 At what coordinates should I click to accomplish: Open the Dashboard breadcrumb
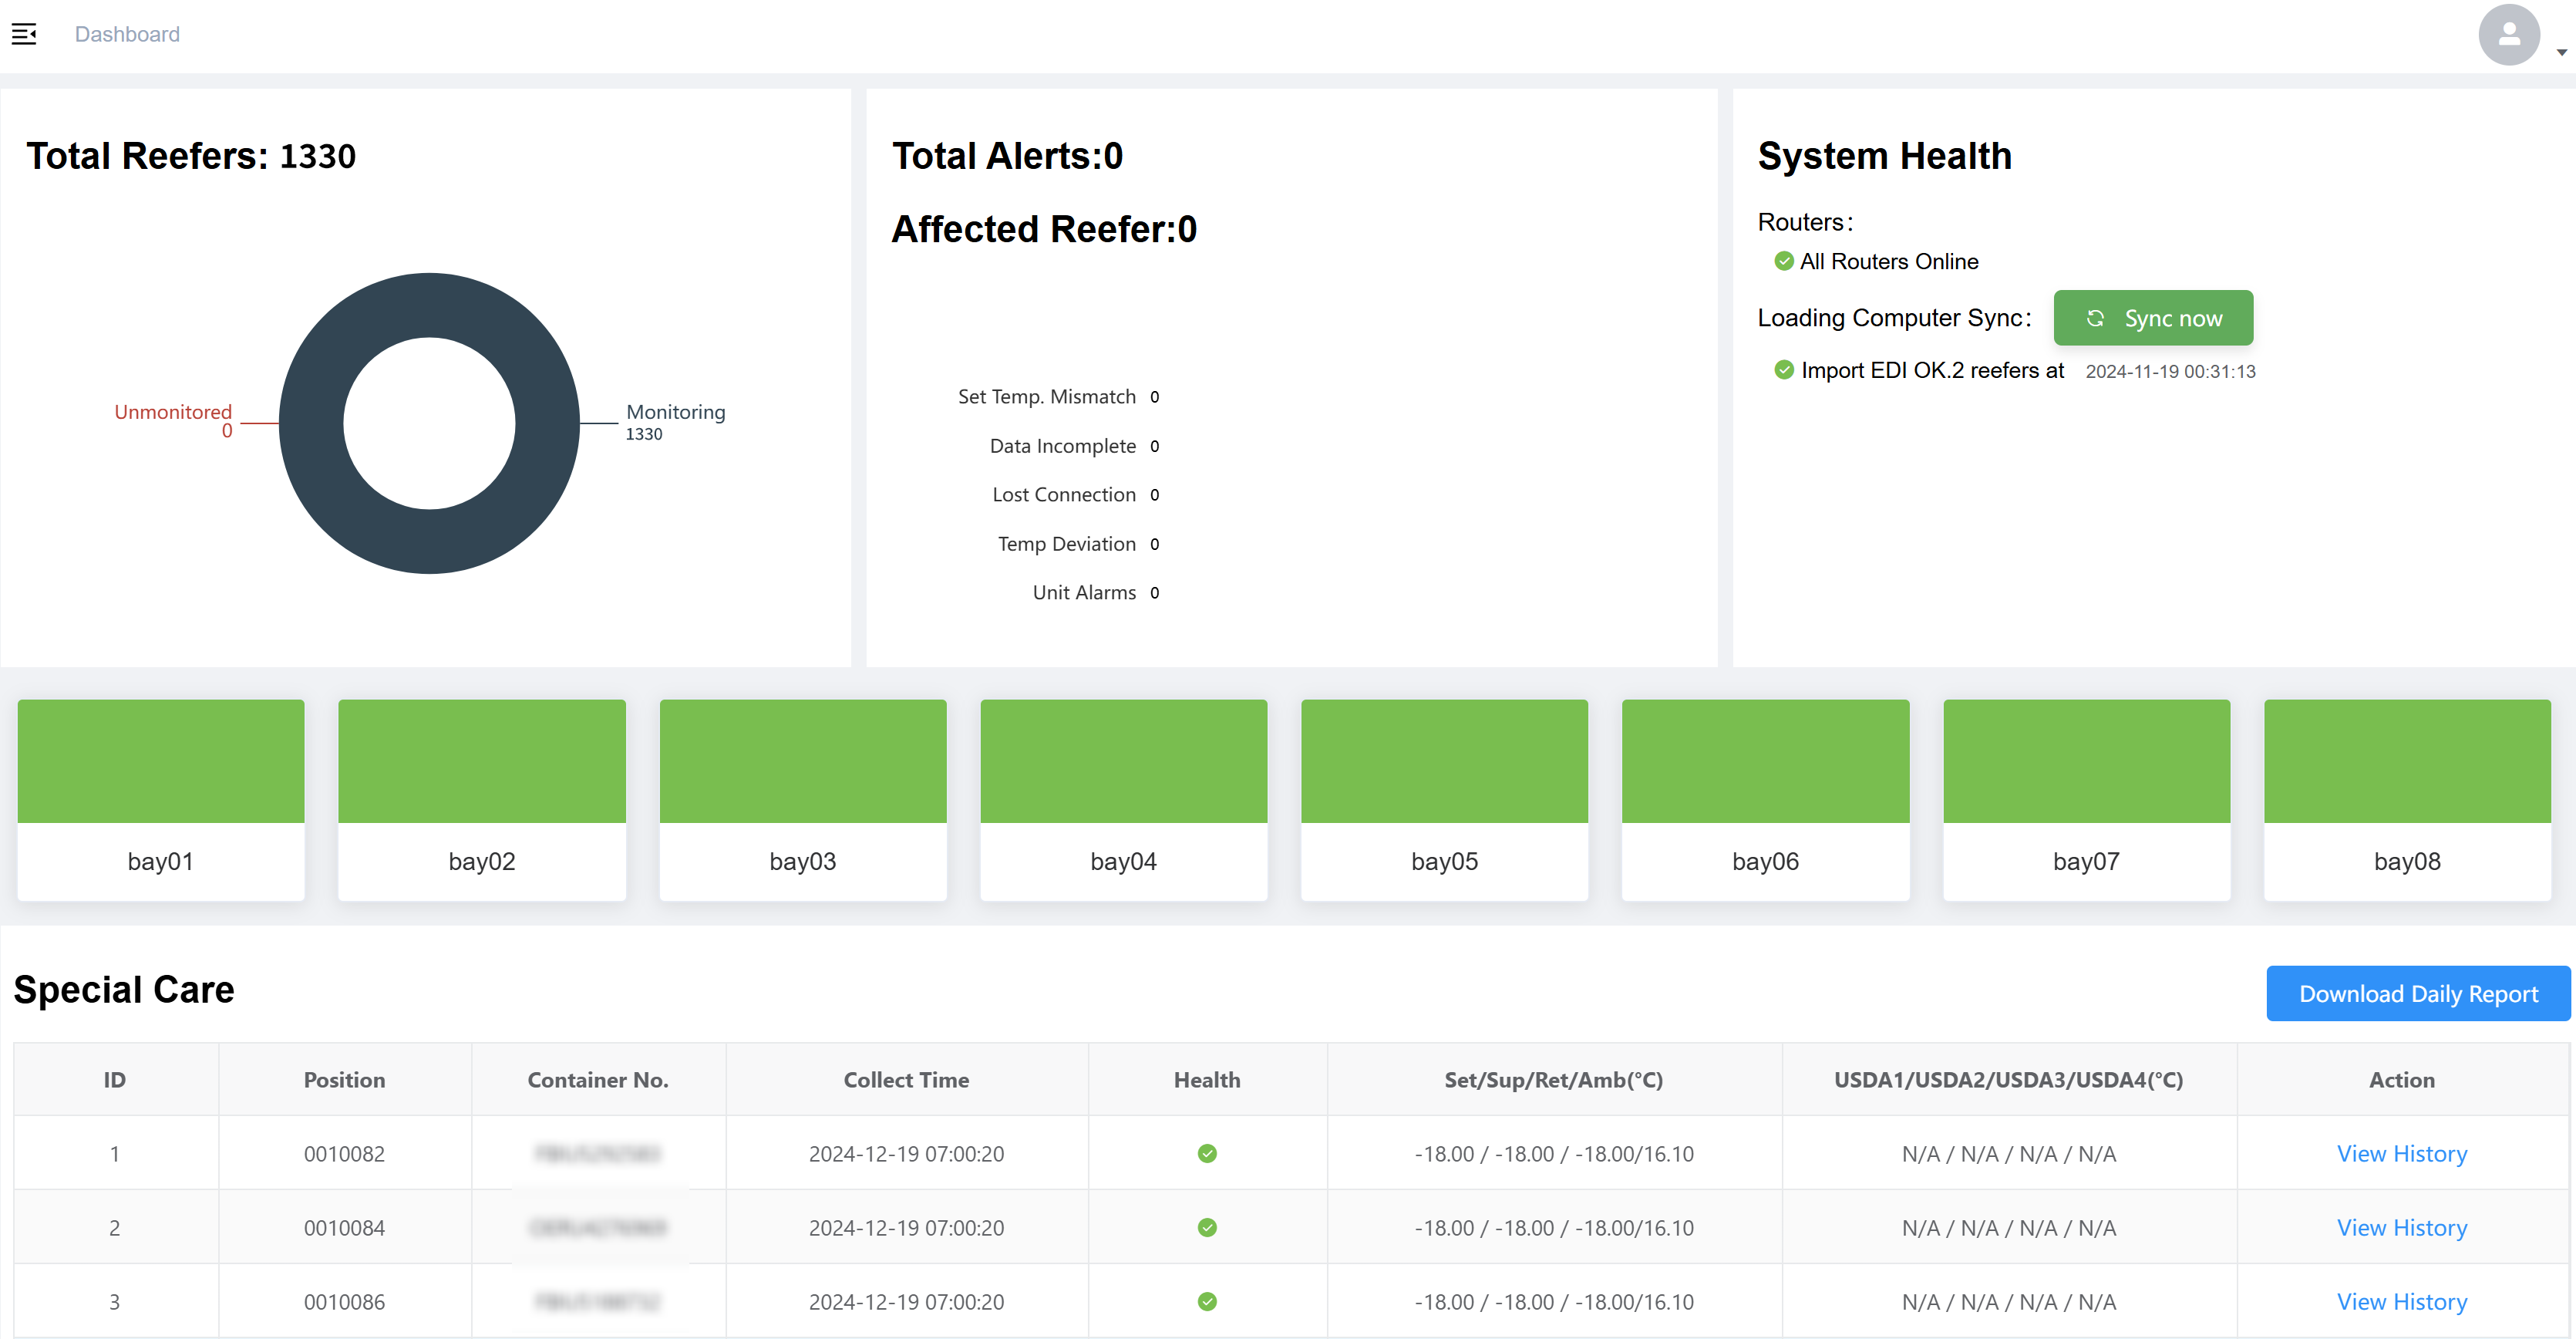pyautogui.click(x=127, y=34)
